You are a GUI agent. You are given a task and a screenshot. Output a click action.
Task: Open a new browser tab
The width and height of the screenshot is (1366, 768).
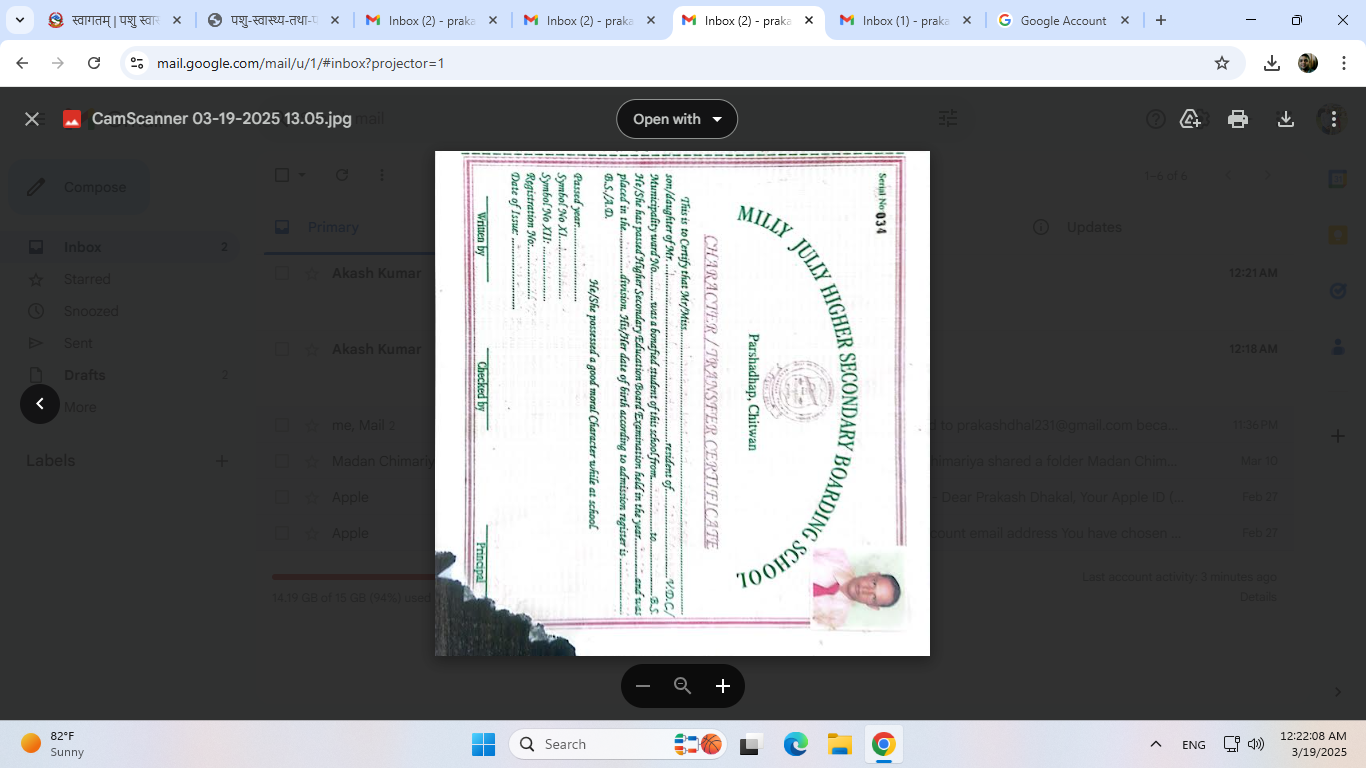(1160, 20)
